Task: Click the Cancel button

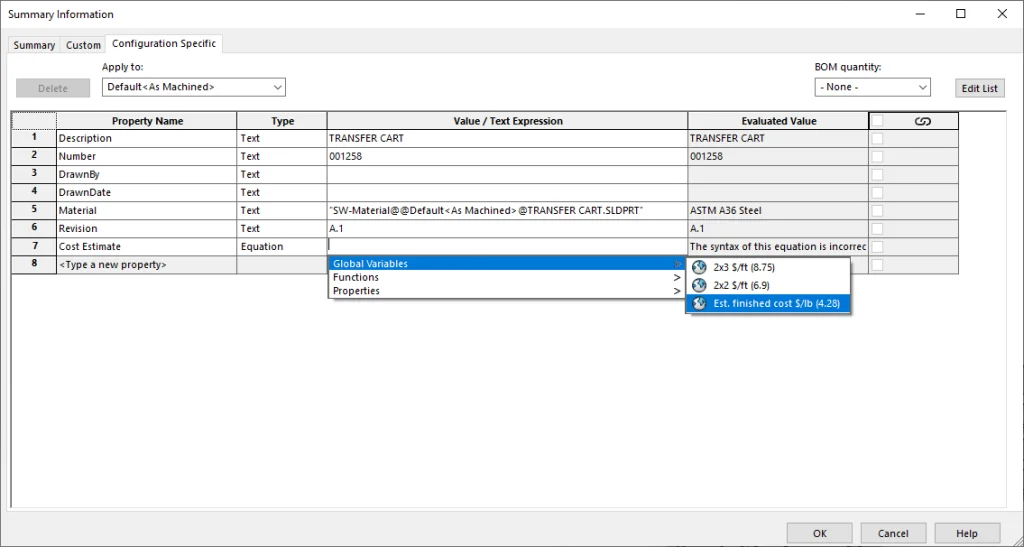Action: tap(892, 534)
